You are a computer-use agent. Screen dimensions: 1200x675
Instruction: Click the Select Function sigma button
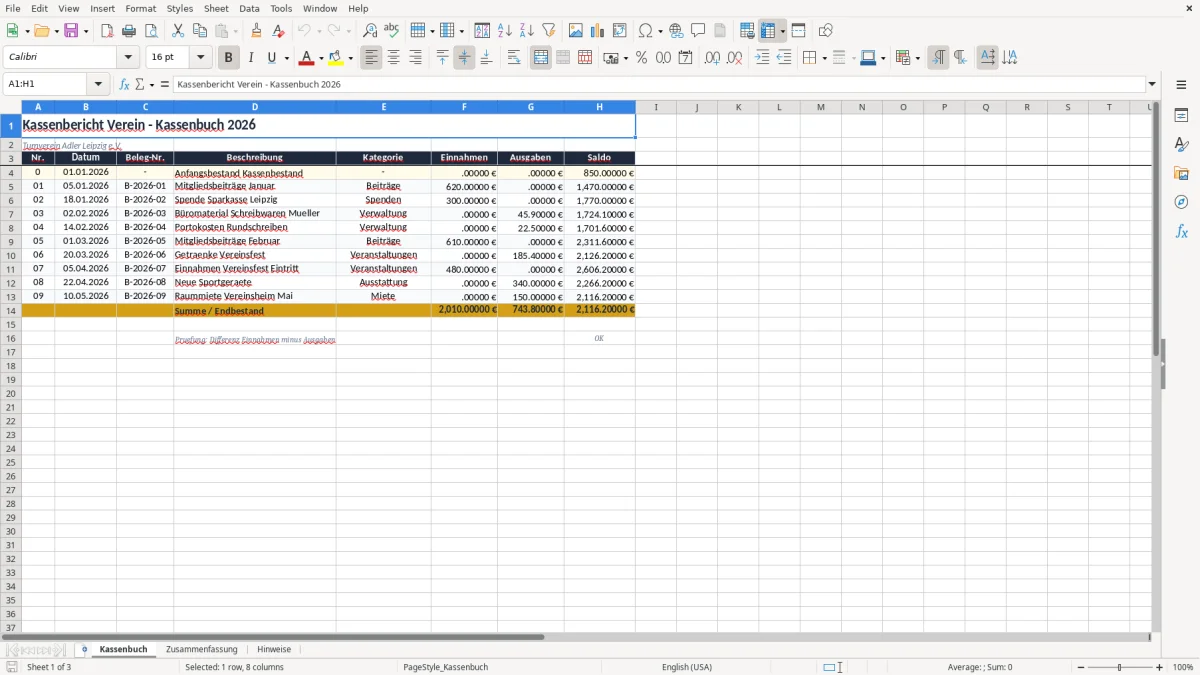(139, 85)
